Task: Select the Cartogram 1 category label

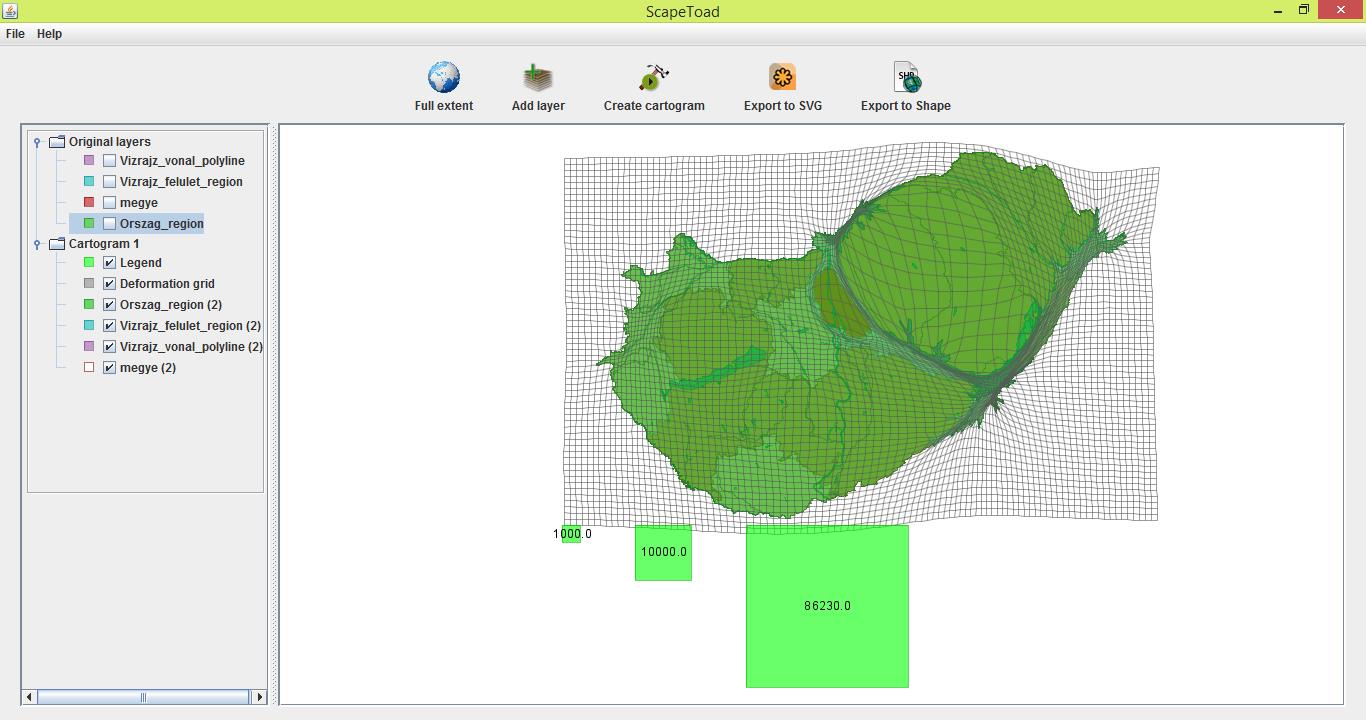Action: pyautogui.click(x=104, y=244)
